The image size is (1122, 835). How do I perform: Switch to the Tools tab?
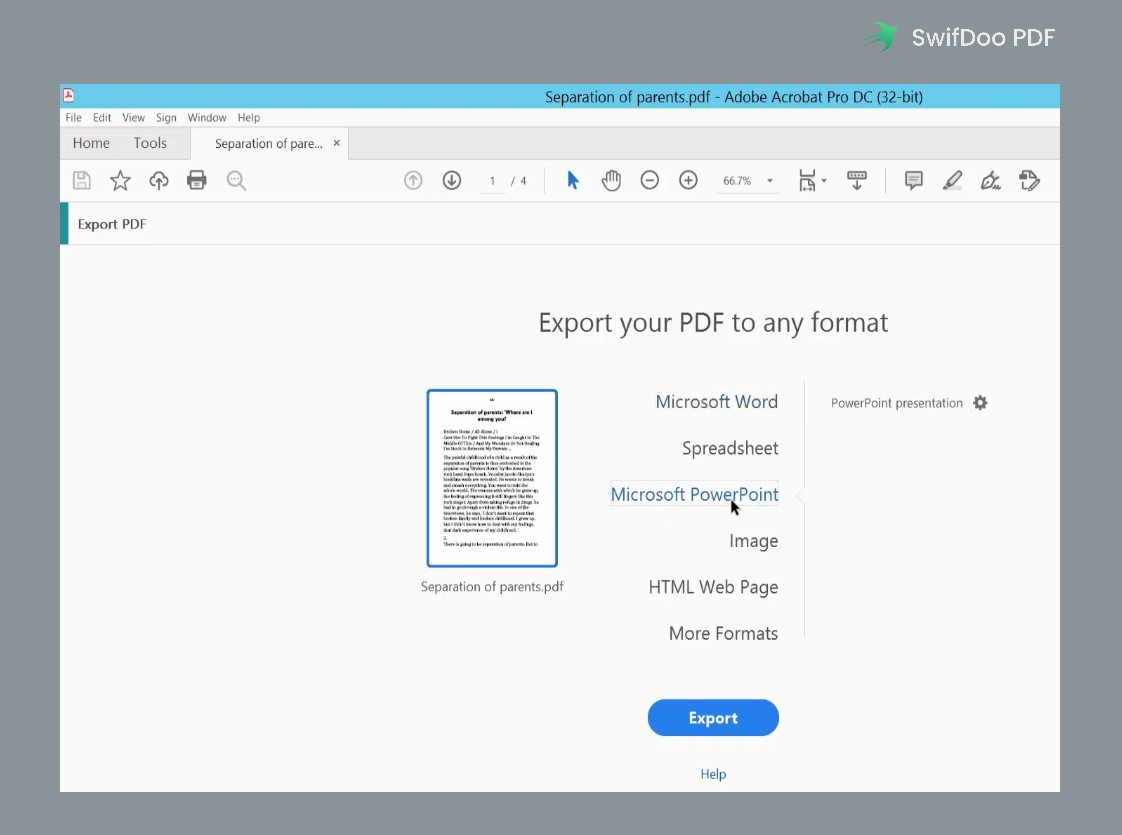coord(150,143)
